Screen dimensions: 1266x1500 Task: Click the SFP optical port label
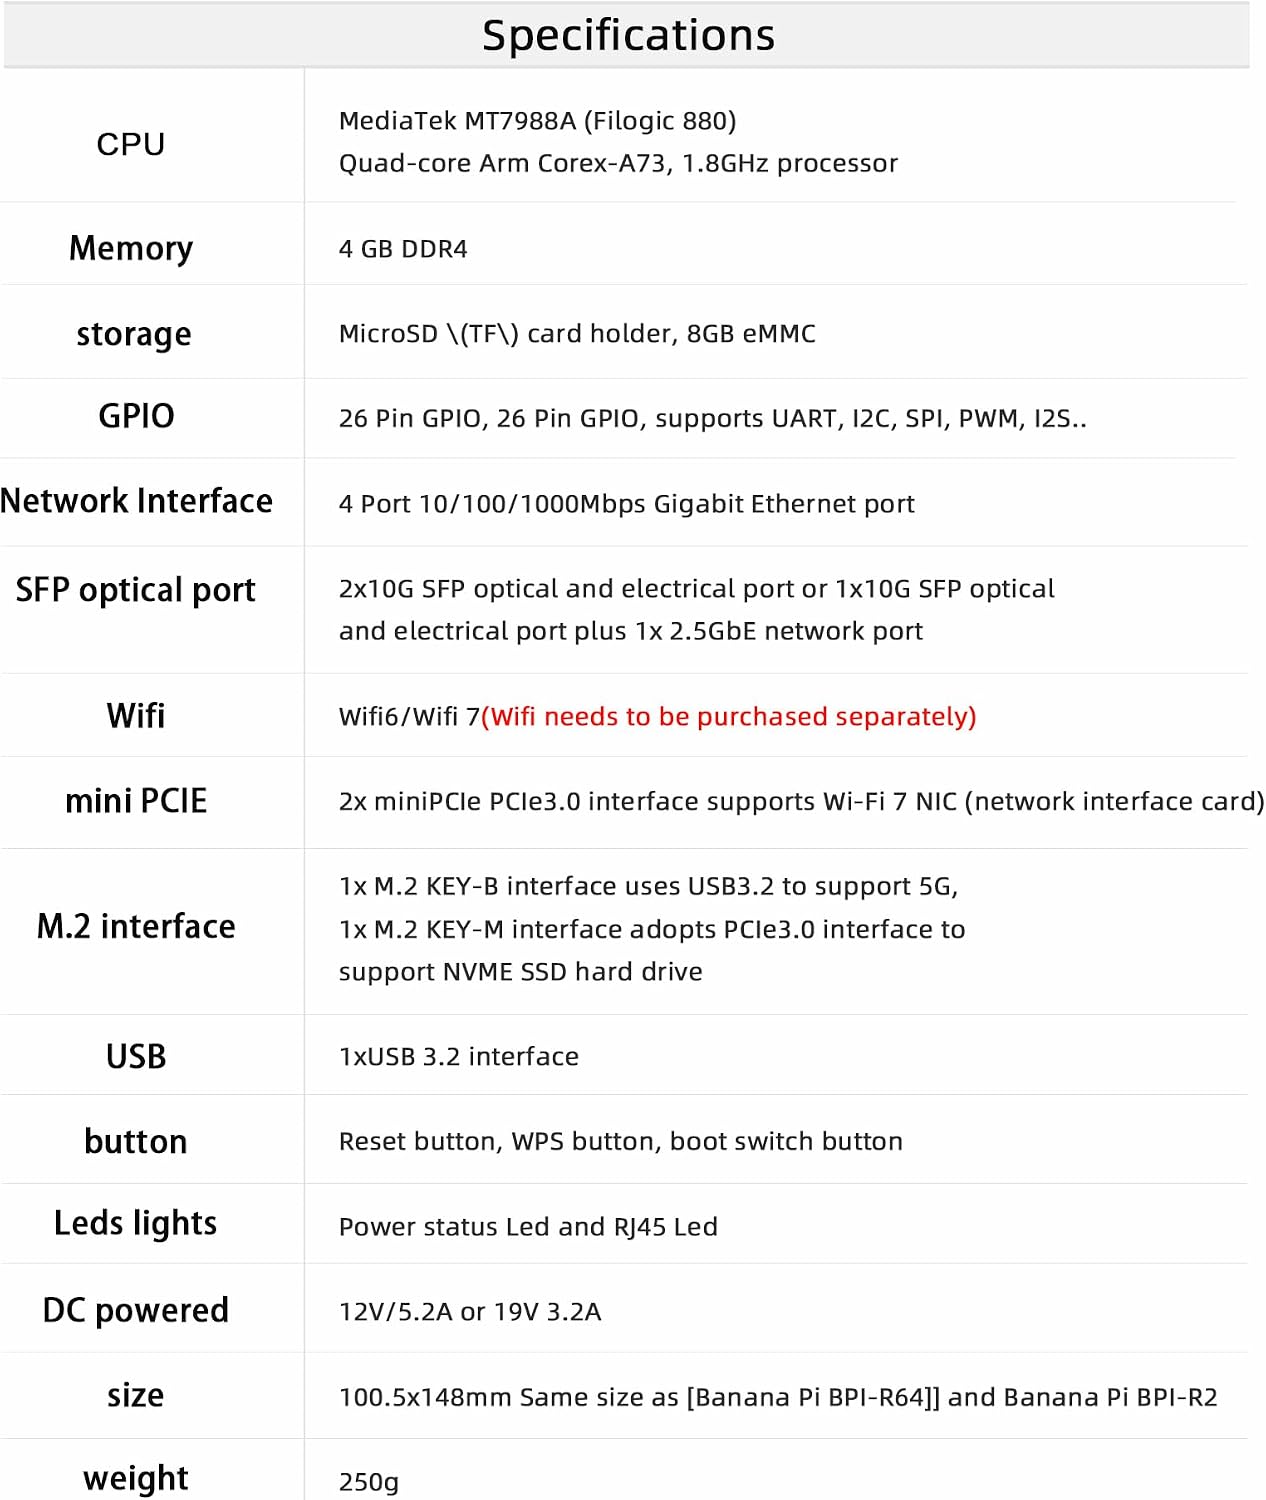tap(136, 590)
